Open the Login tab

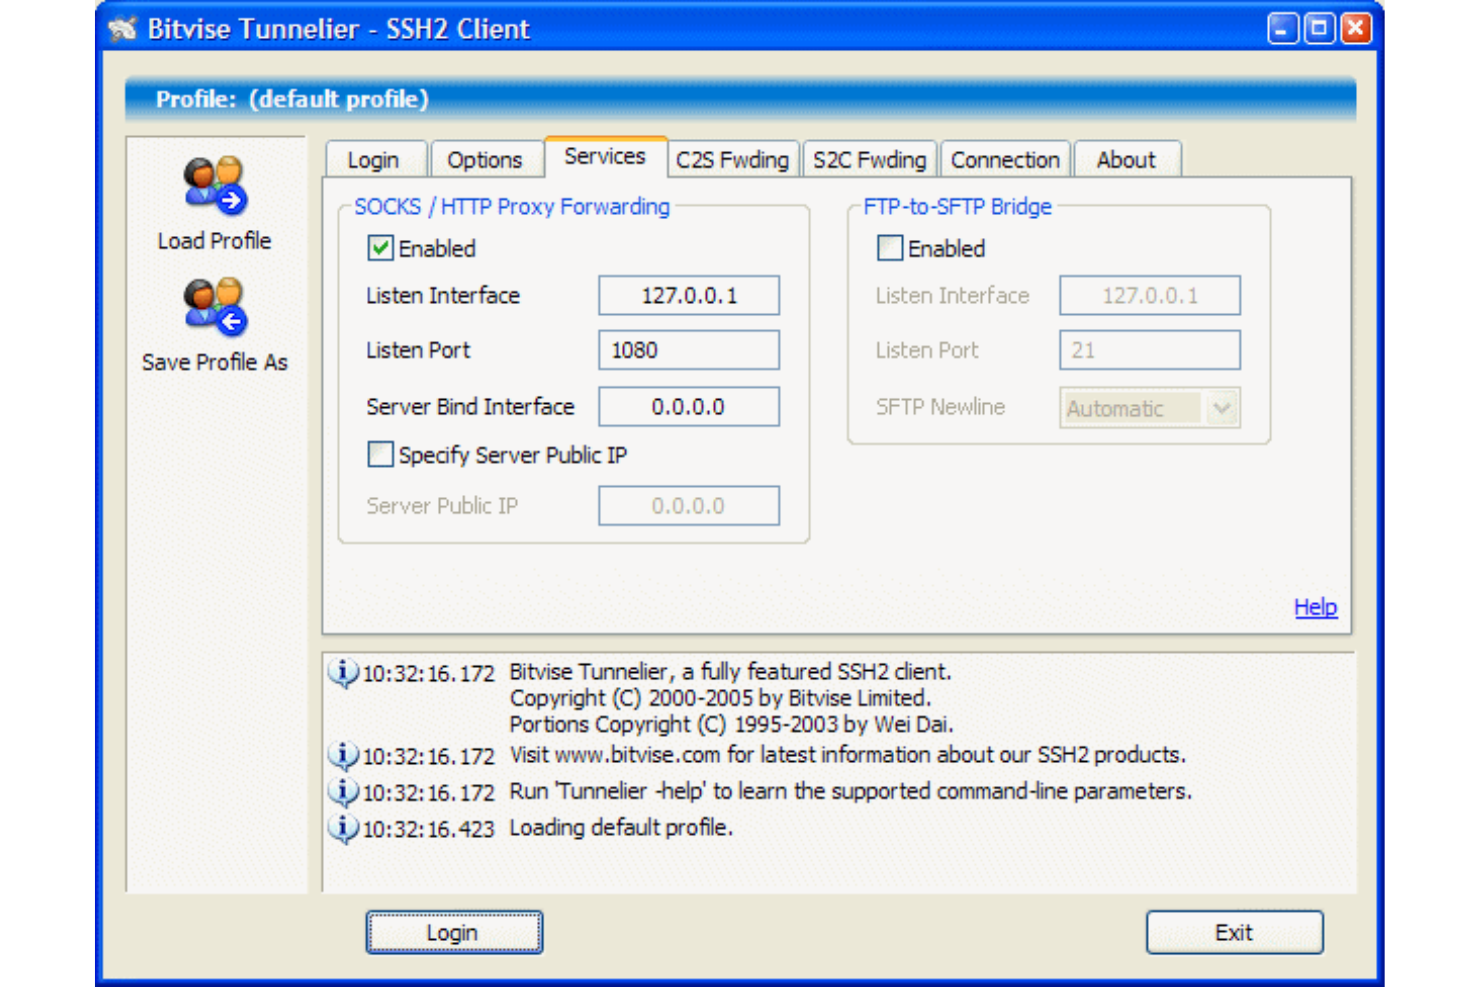[x=375, y=159]
